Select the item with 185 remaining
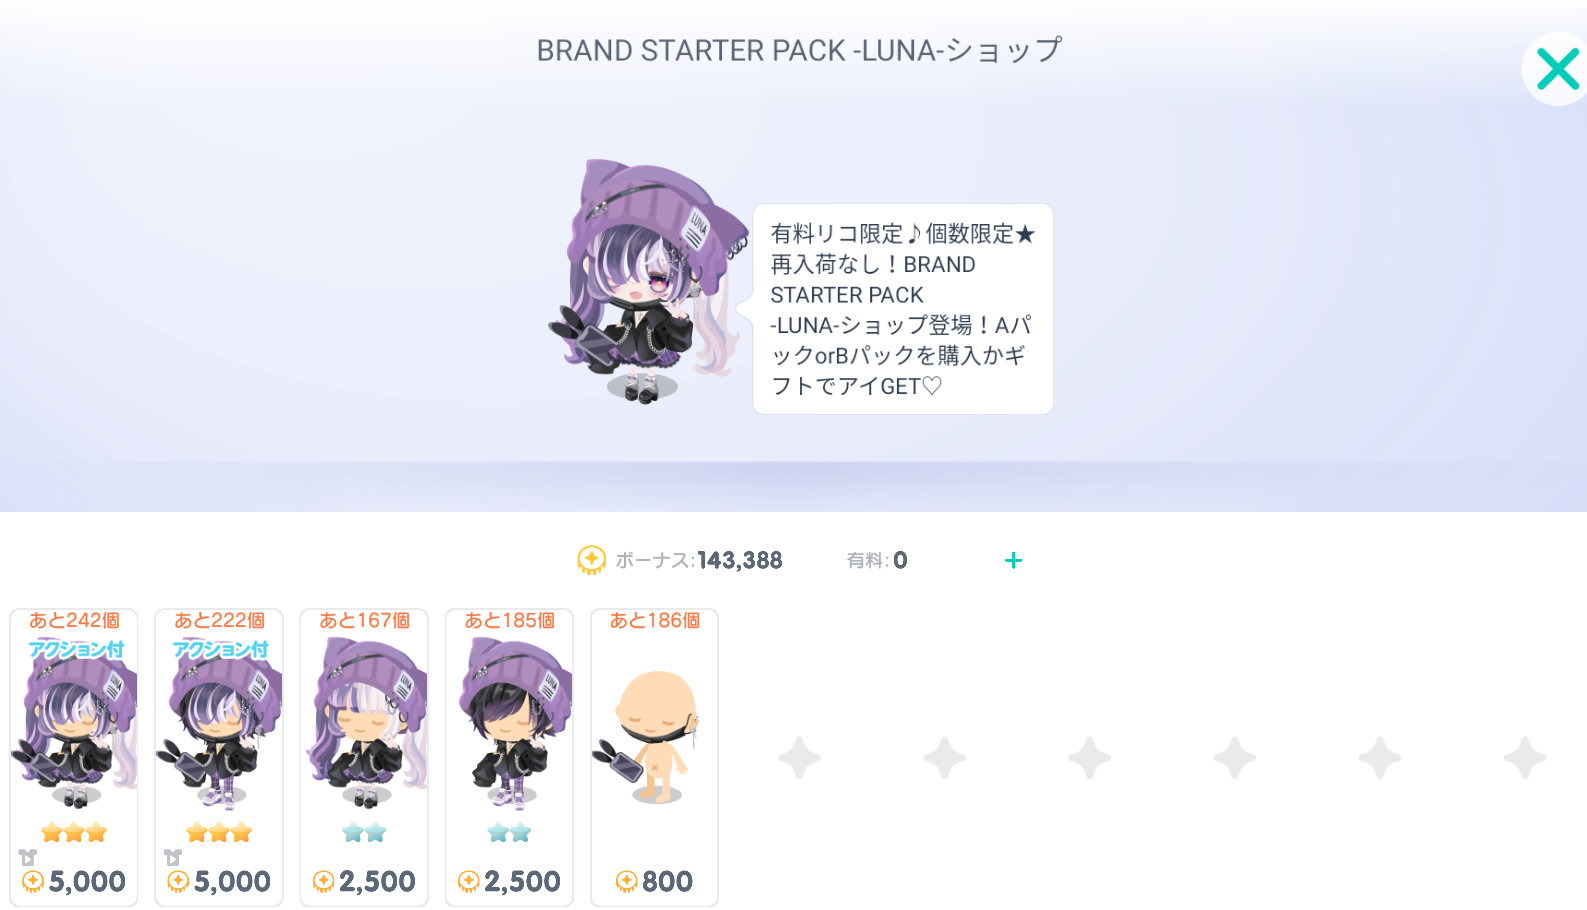The width and height of the screenshot is (1587, 910). [509, 757]
